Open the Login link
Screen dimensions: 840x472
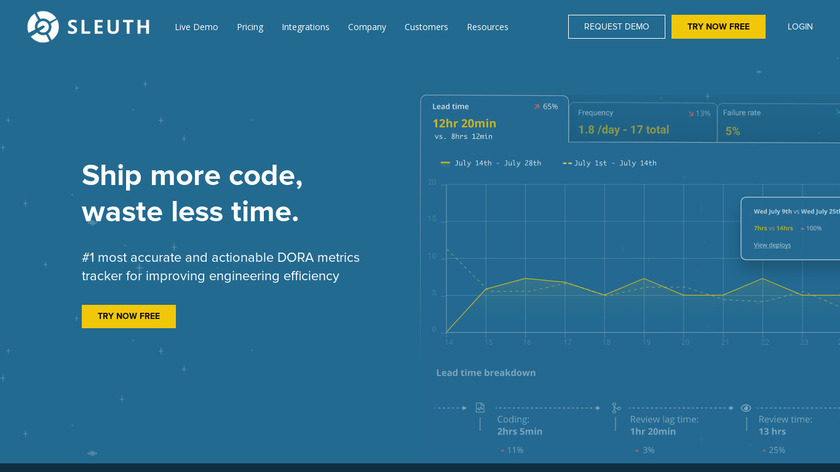tap(800, 27)
